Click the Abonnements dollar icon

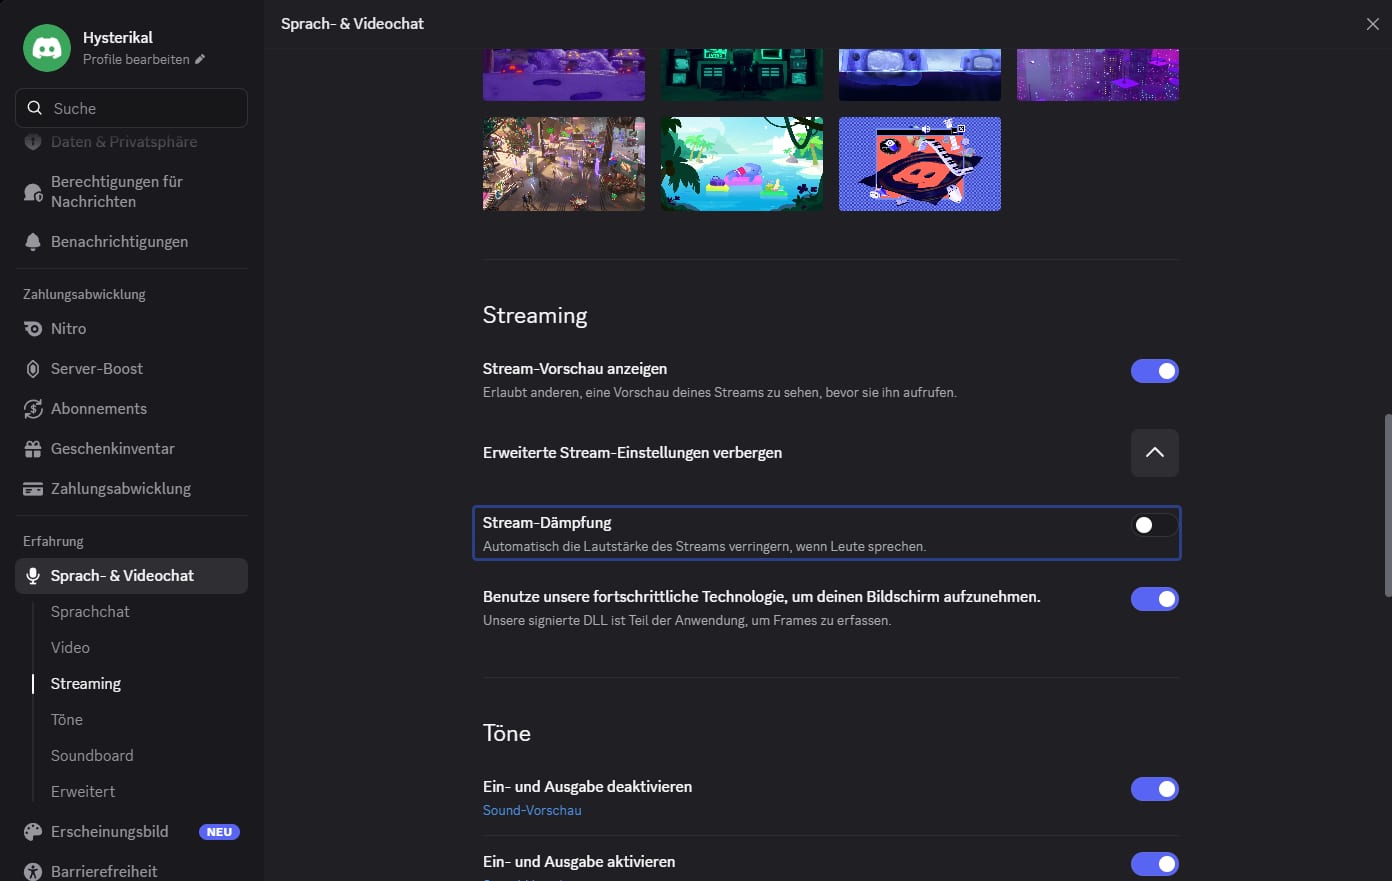click(33, 409)
